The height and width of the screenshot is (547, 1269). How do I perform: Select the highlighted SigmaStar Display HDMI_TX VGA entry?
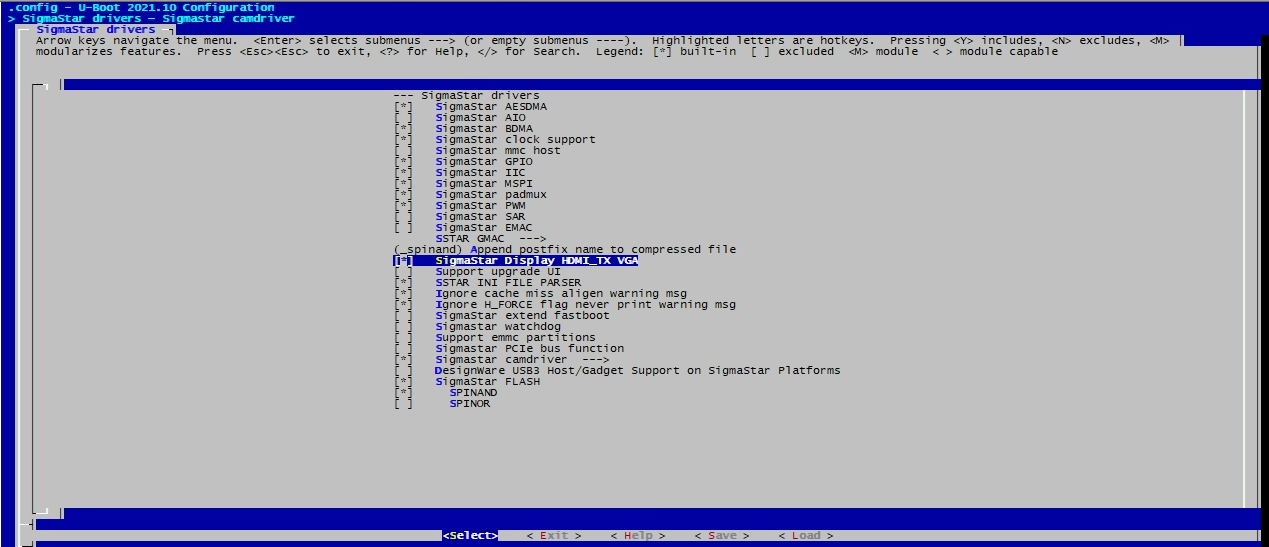pos(536,261)
